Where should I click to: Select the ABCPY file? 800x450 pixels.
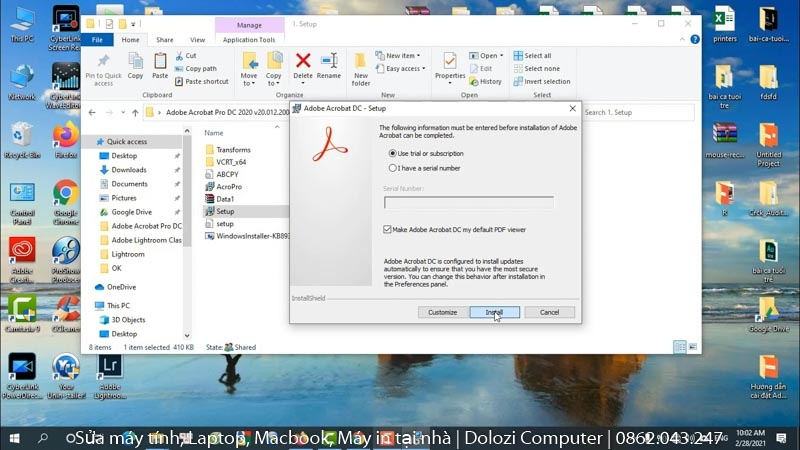[x=227, y=174]
